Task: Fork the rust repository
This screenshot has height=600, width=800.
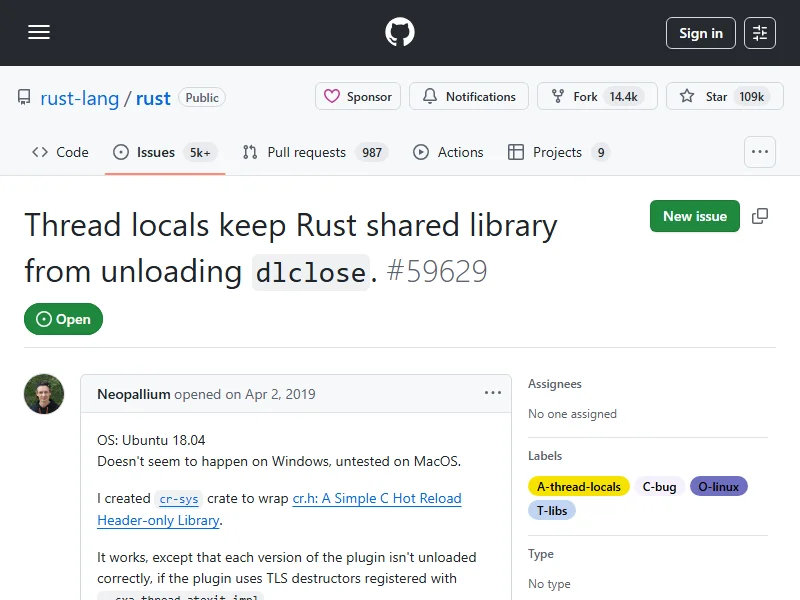Action: click(597, 97)
